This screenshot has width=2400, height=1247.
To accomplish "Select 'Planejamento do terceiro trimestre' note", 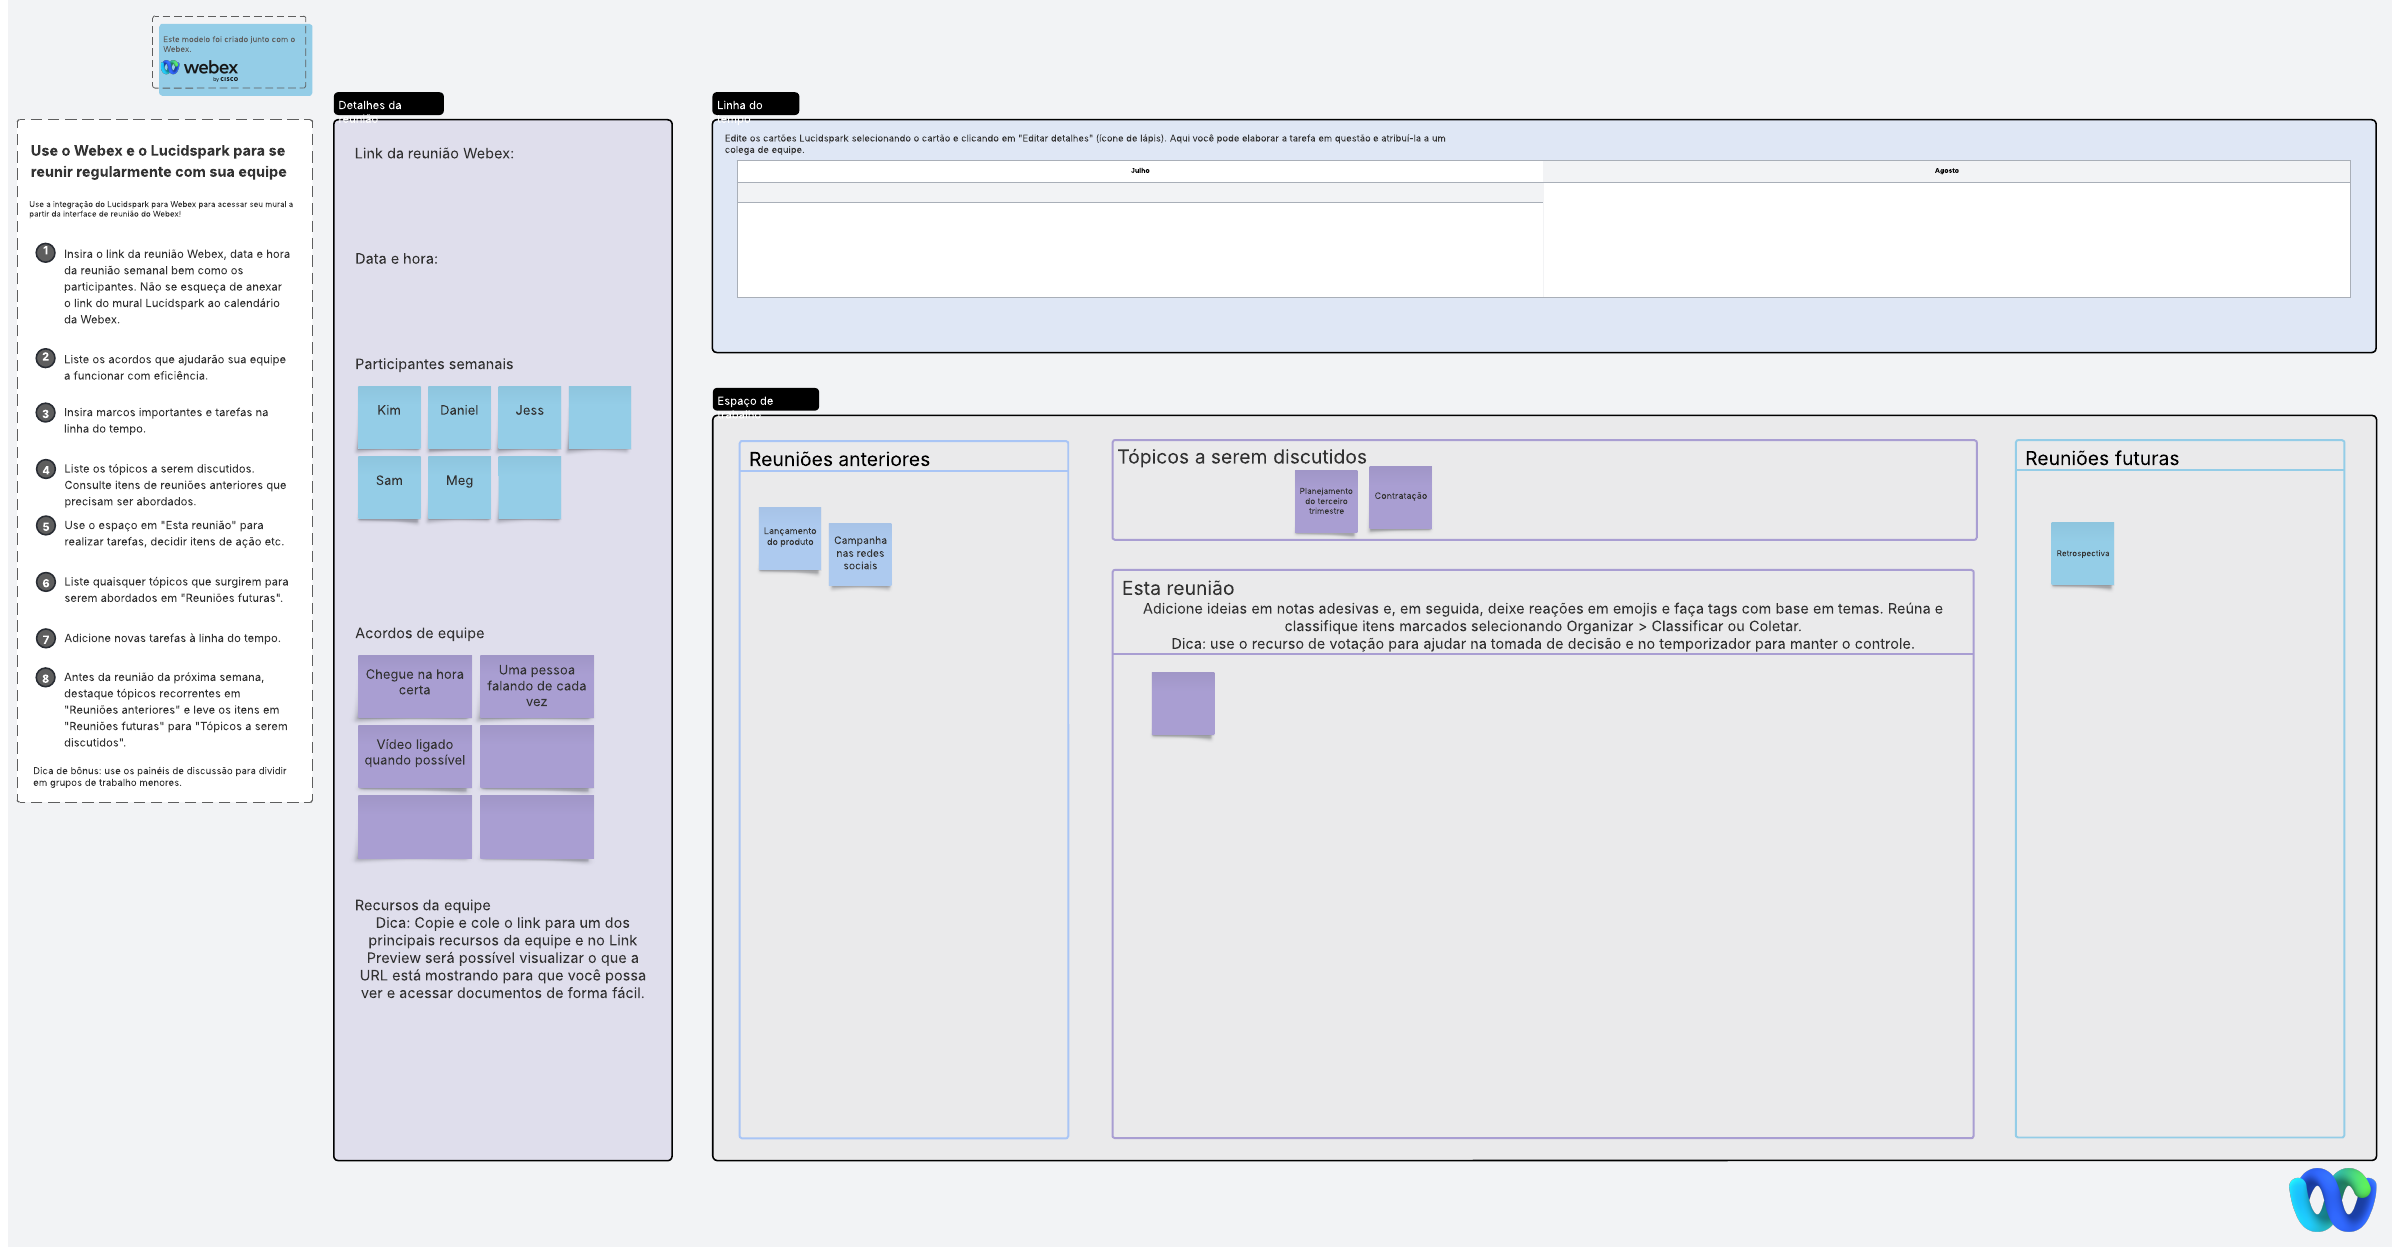I will click(x=1326, y=501).
